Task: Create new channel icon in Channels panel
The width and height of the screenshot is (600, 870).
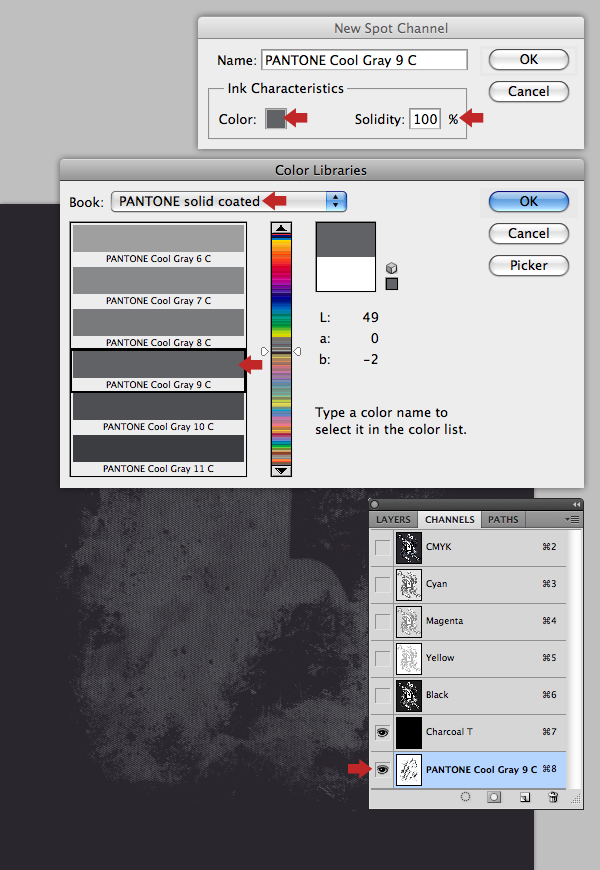Action: click(x=525, y=797)
